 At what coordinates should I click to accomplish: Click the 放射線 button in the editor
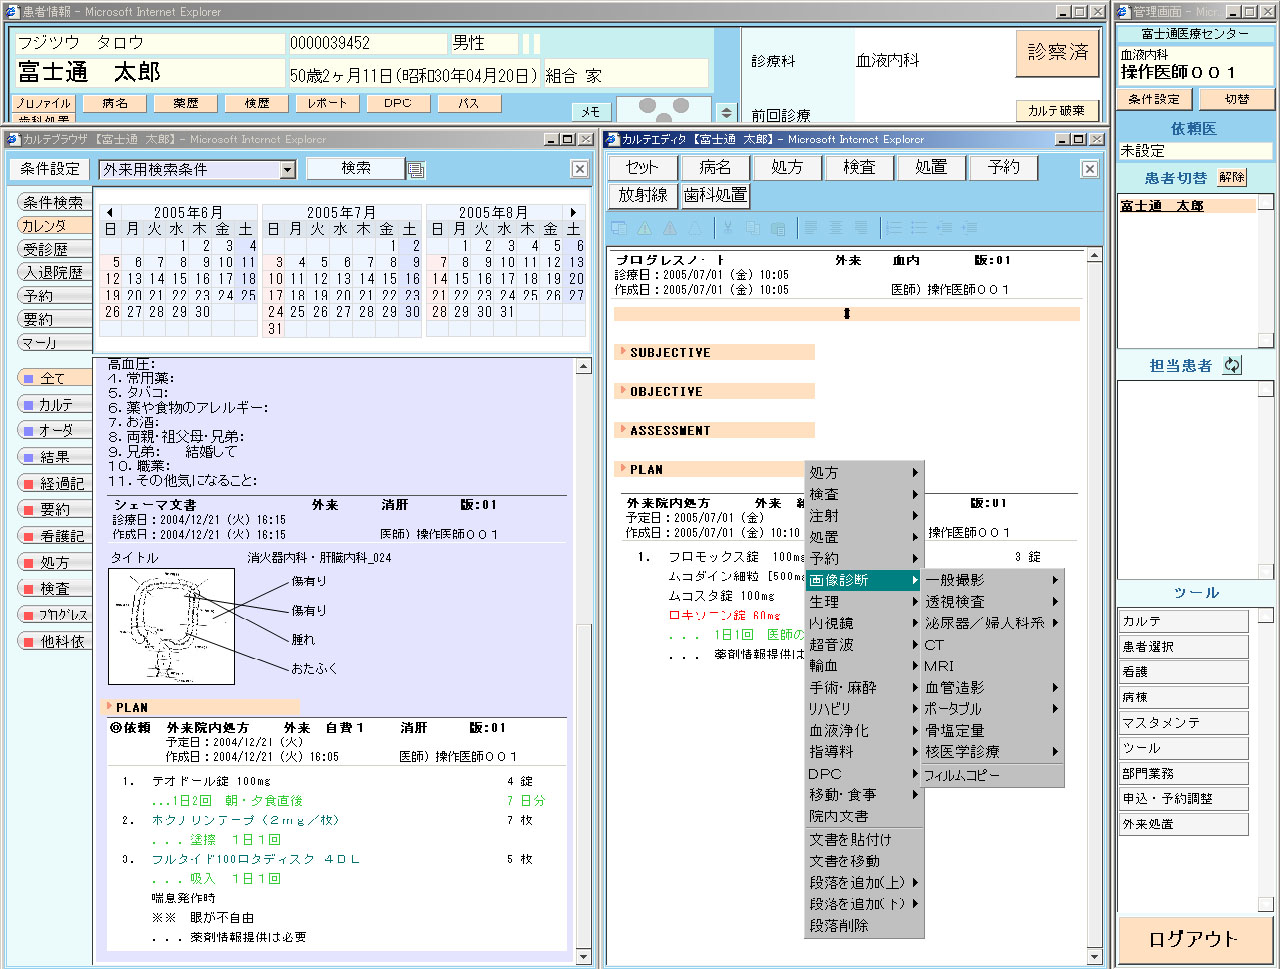click(x=642, y=195)
